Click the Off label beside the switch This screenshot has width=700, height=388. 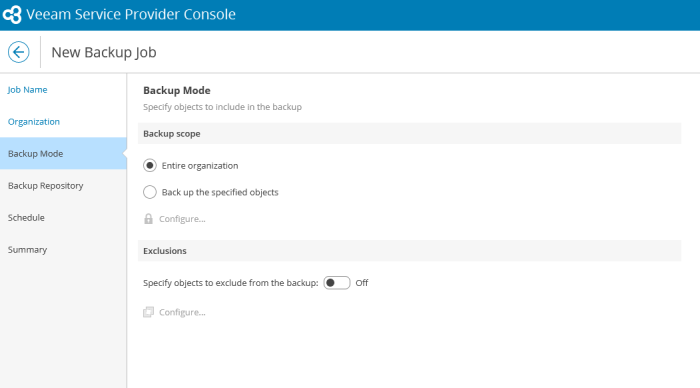click(x=362, y=283)
